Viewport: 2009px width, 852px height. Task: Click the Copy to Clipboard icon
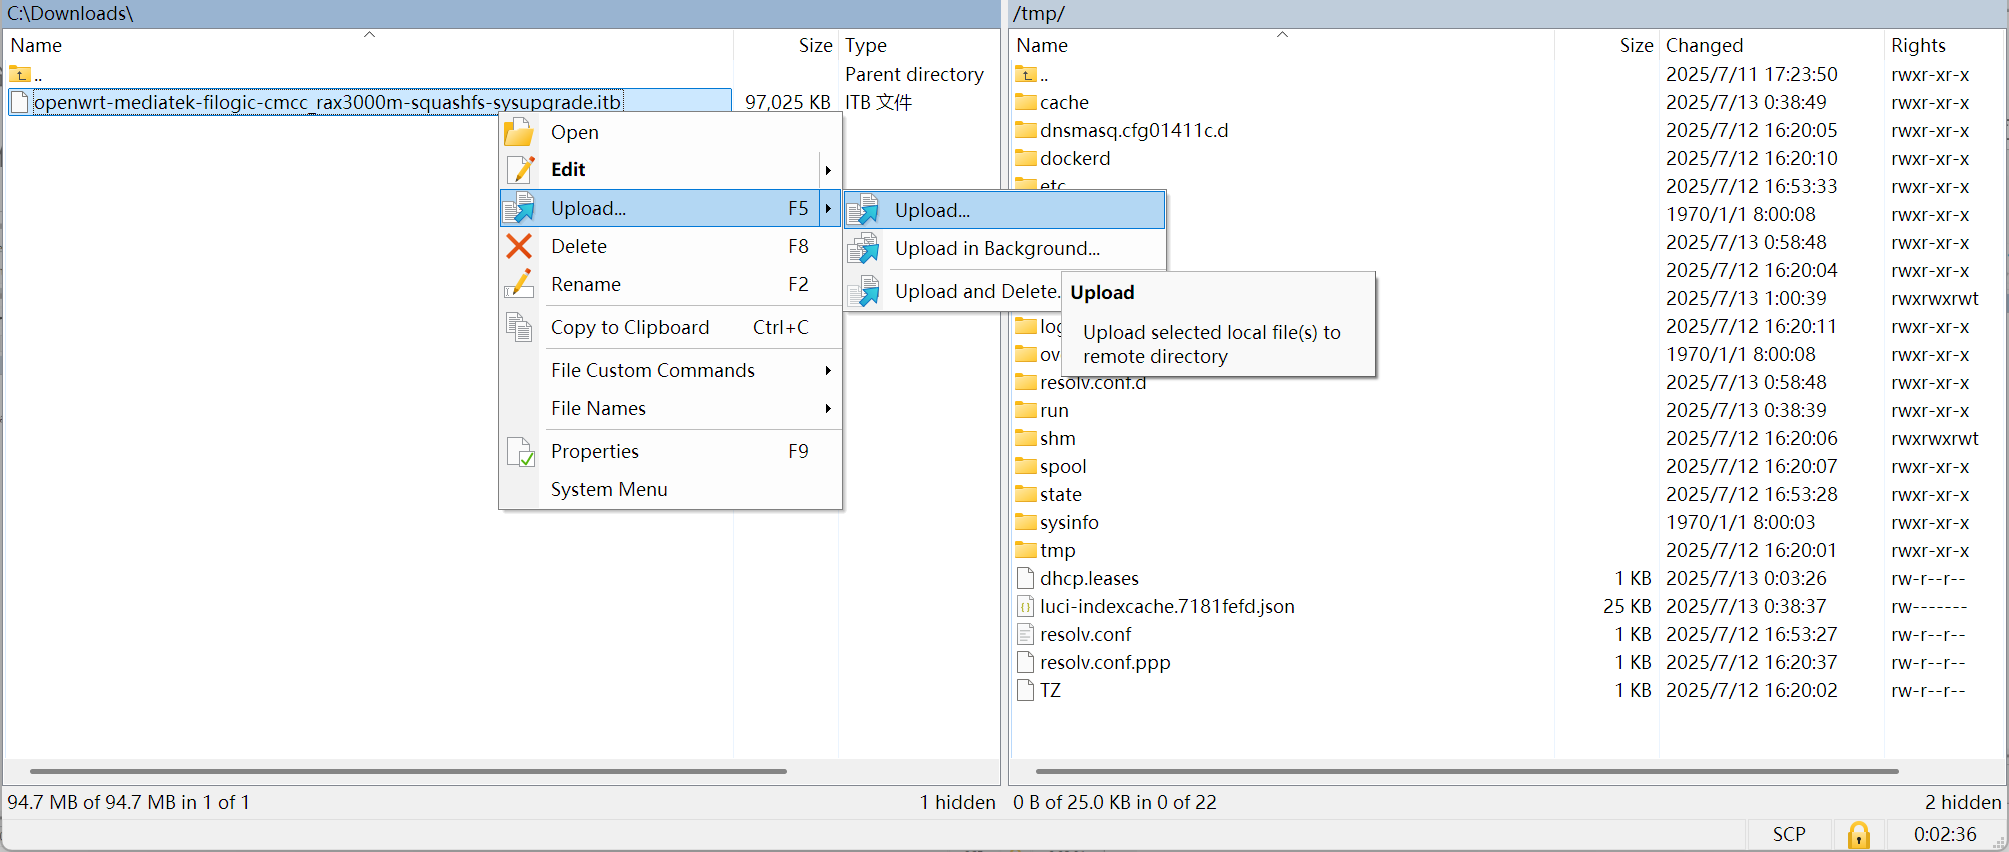519,327
